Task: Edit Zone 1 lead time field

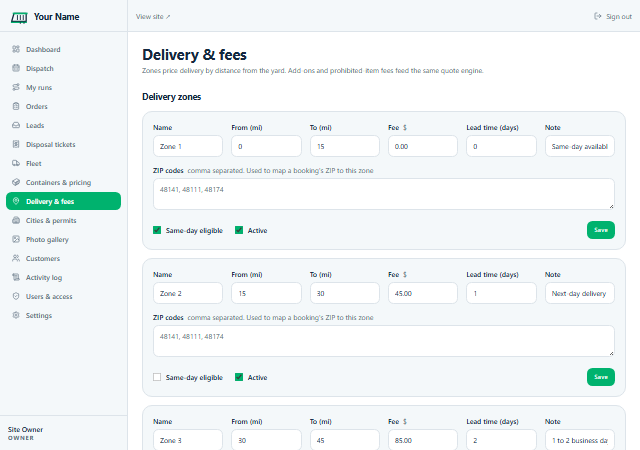Action: 501,146
